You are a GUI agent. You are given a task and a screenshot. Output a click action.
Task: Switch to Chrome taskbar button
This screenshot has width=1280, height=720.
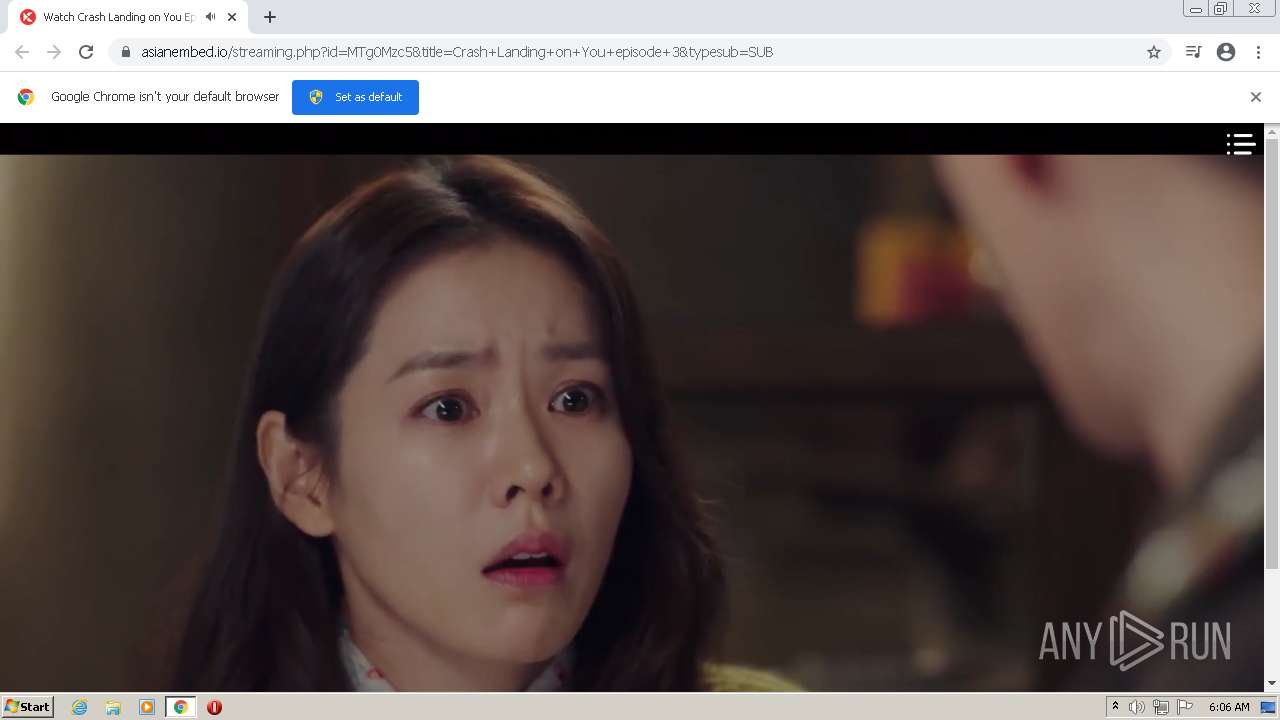point(181,707)
